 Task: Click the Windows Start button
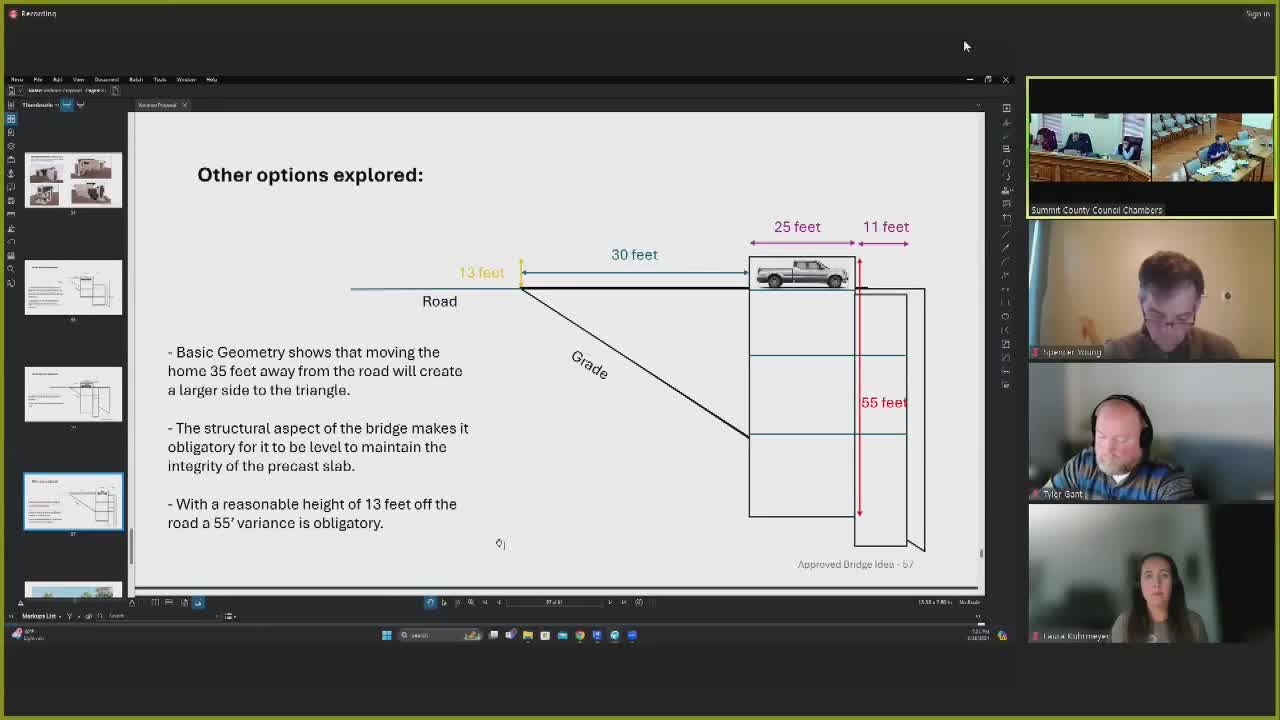tap(387, 635)
